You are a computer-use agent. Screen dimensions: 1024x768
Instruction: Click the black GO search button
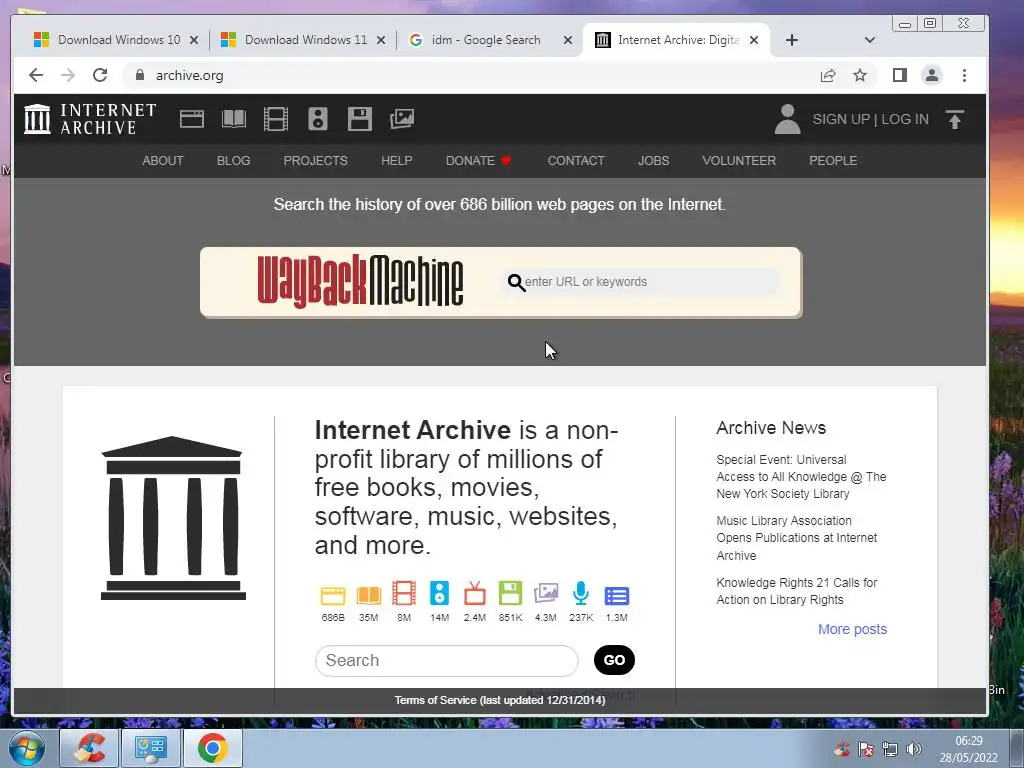coord(614,660)
